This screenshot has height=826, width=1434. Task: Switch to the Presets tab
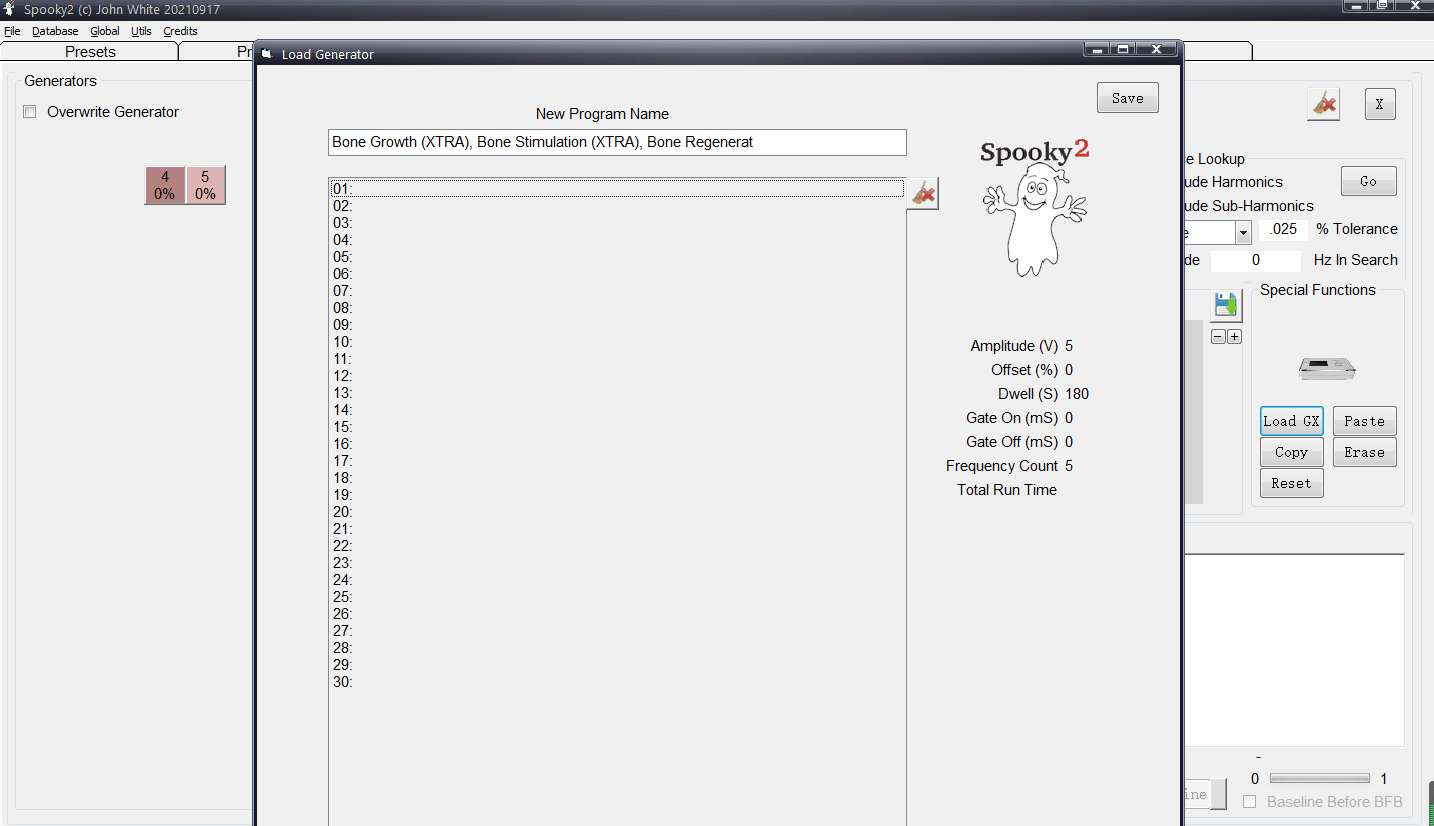[x=90, y=51]
